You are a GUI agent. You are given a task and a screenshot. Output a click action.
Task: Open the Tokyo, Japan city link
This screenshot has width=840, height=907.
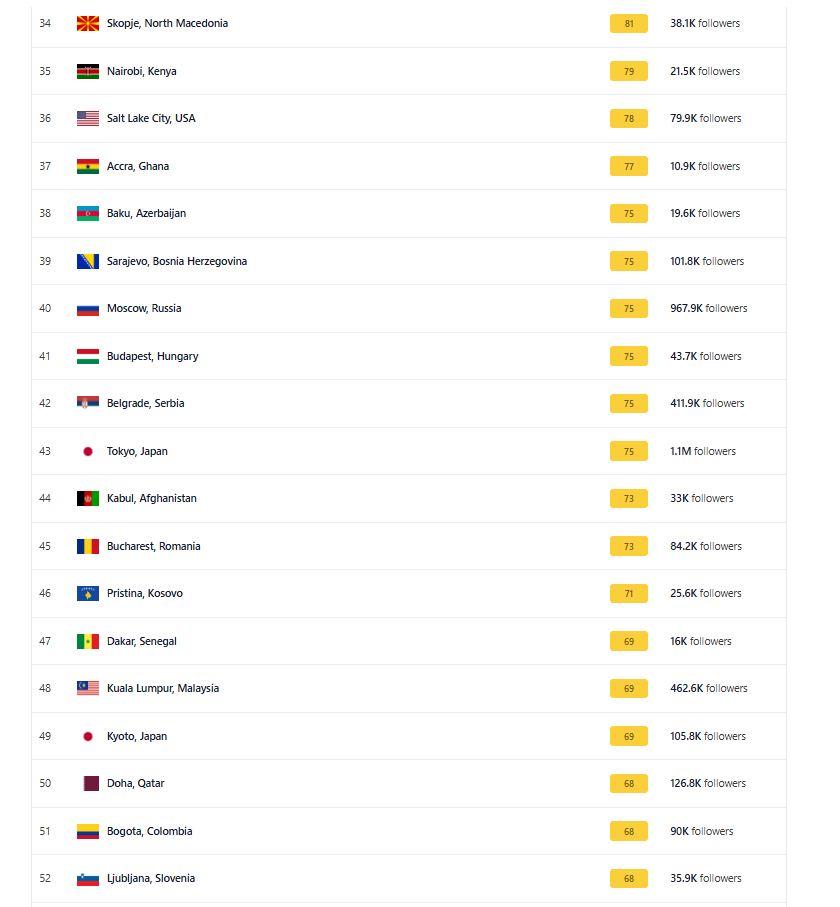tap(137, 451)
